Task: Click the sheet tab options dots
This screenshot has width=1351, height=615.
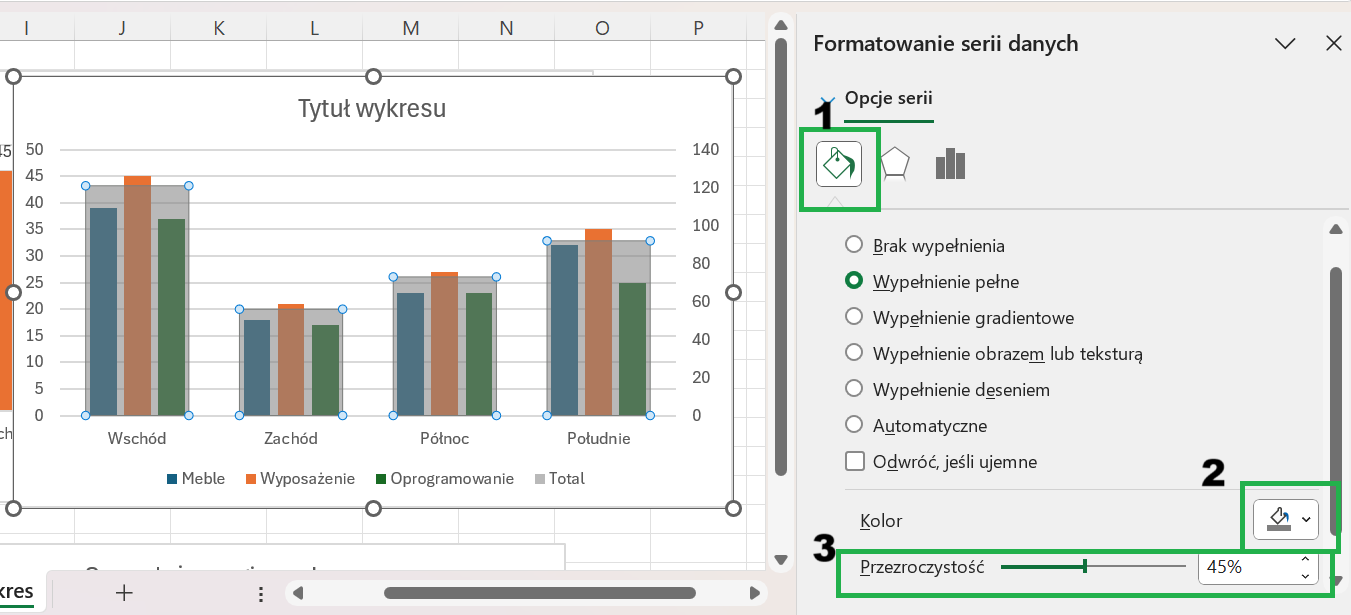Action: (261, 594)
